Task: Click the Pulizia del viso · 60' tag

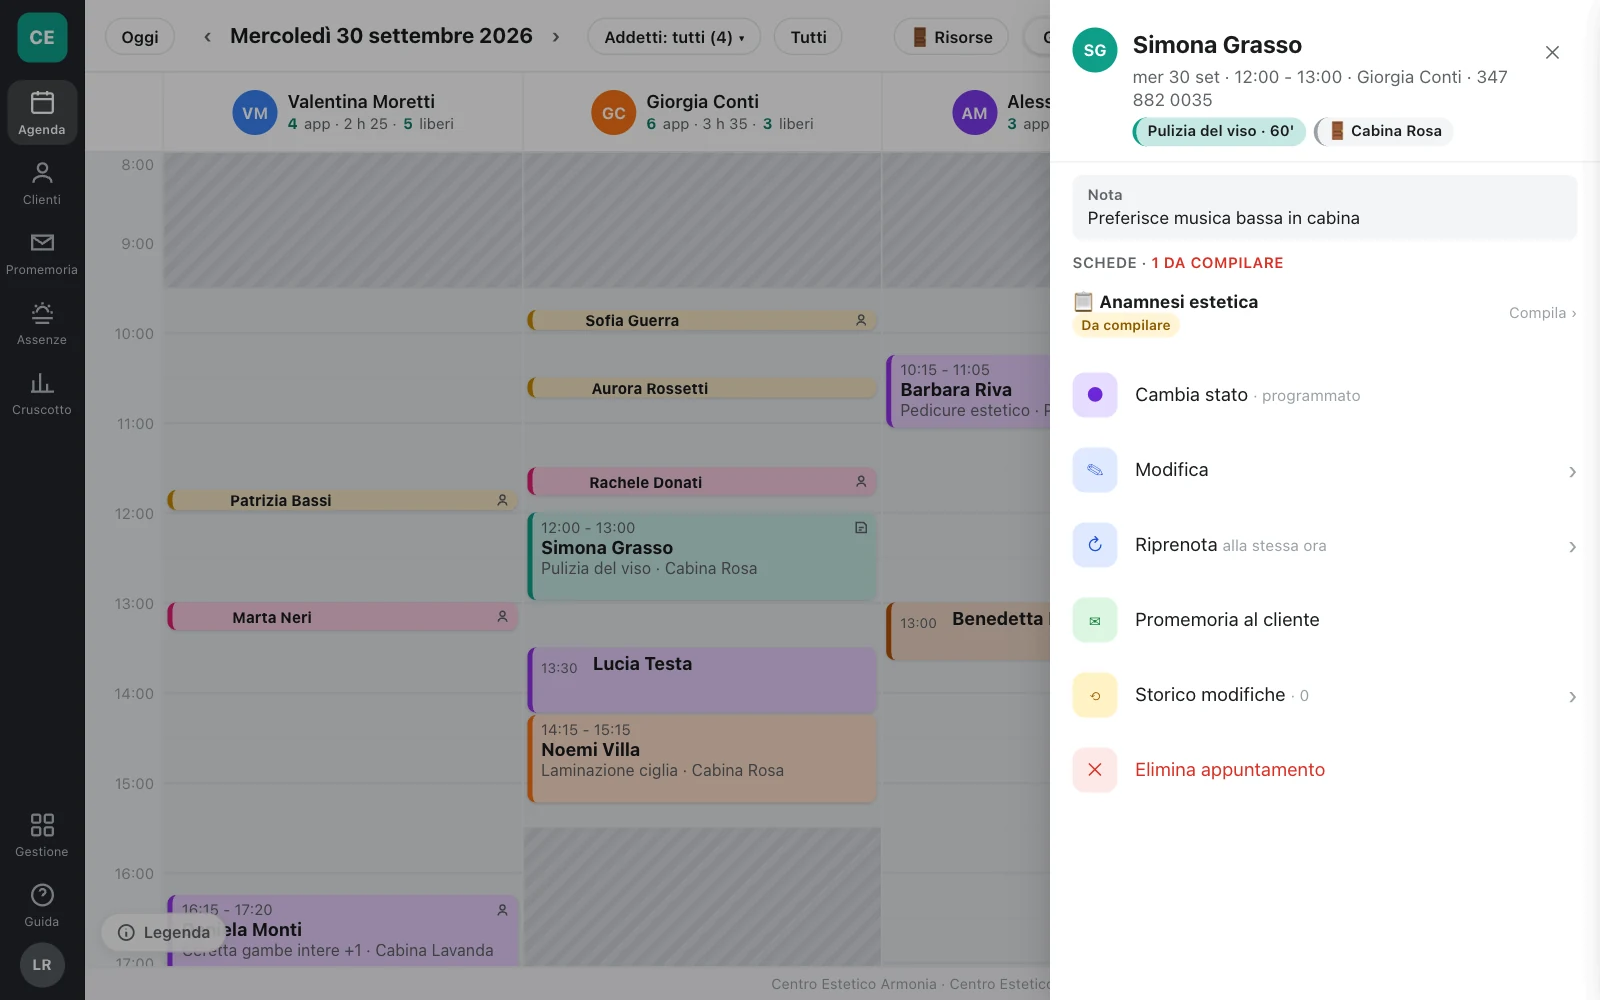Action: click(1219, 131)
